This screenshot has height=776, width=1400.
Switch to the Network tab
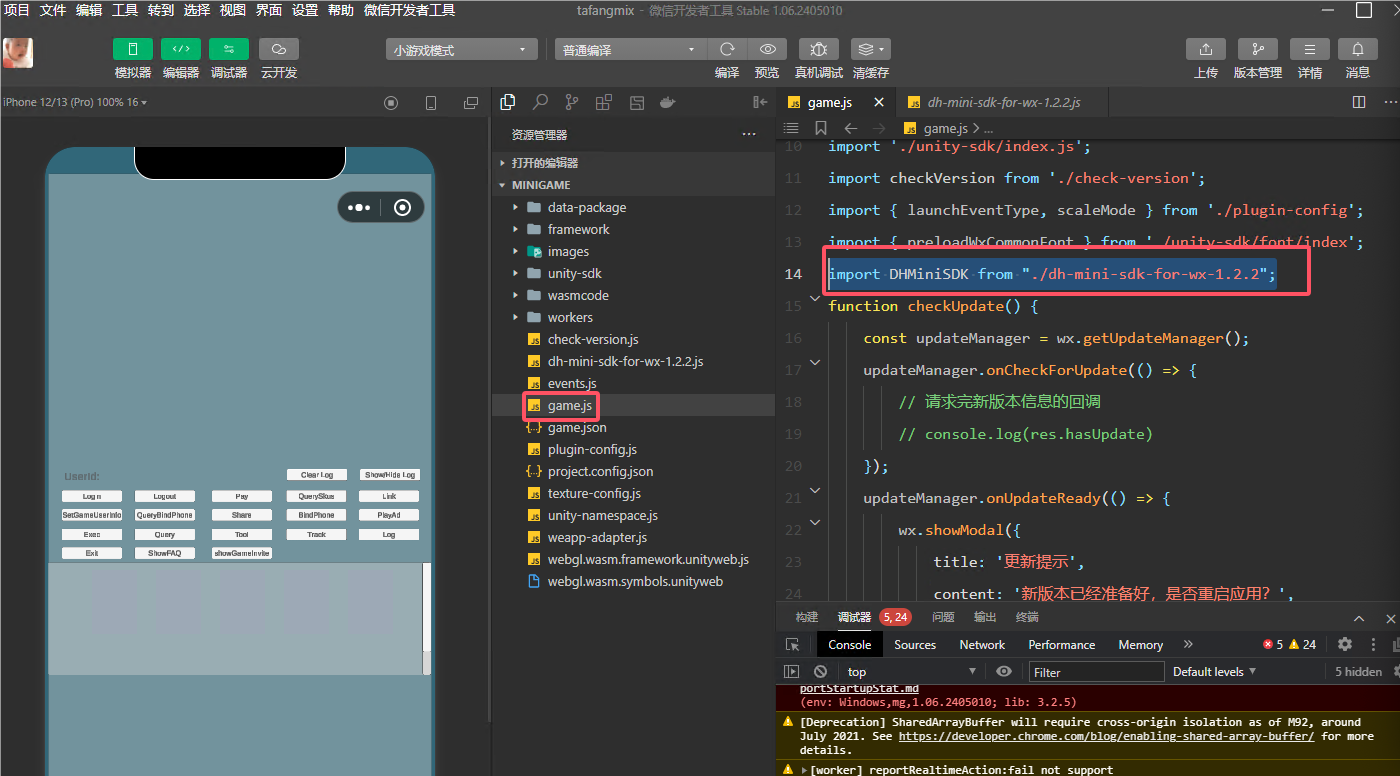coord(982,645)
